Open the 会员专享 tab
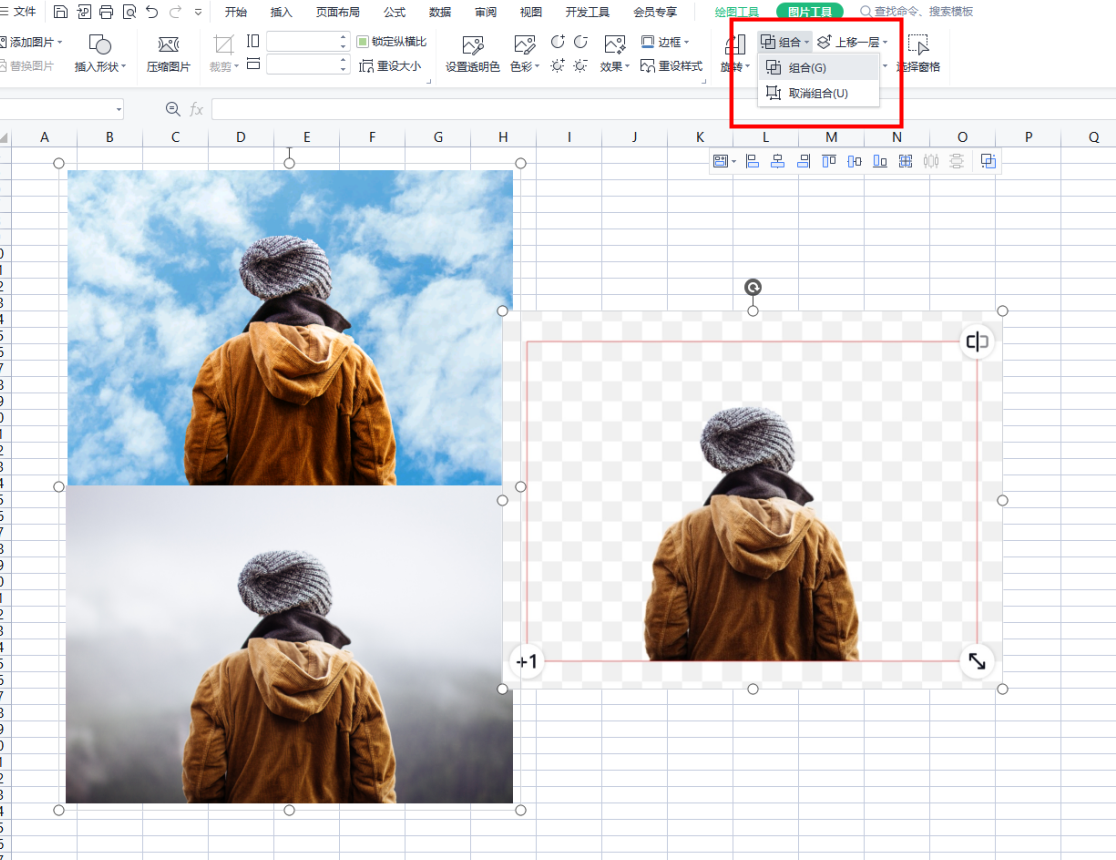Screen dimensions: 1116x860 coord(656,12)
